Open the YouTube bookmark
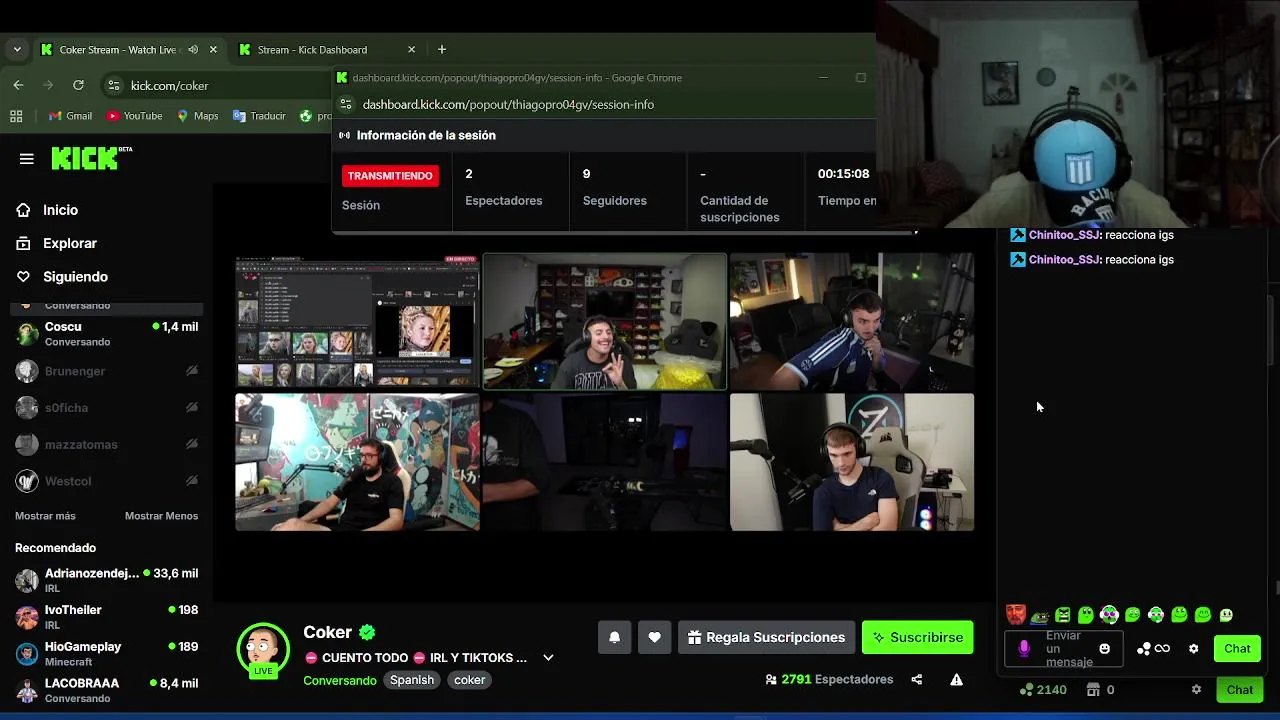Viewport: 1280px width, 720px height. [134, 116]
